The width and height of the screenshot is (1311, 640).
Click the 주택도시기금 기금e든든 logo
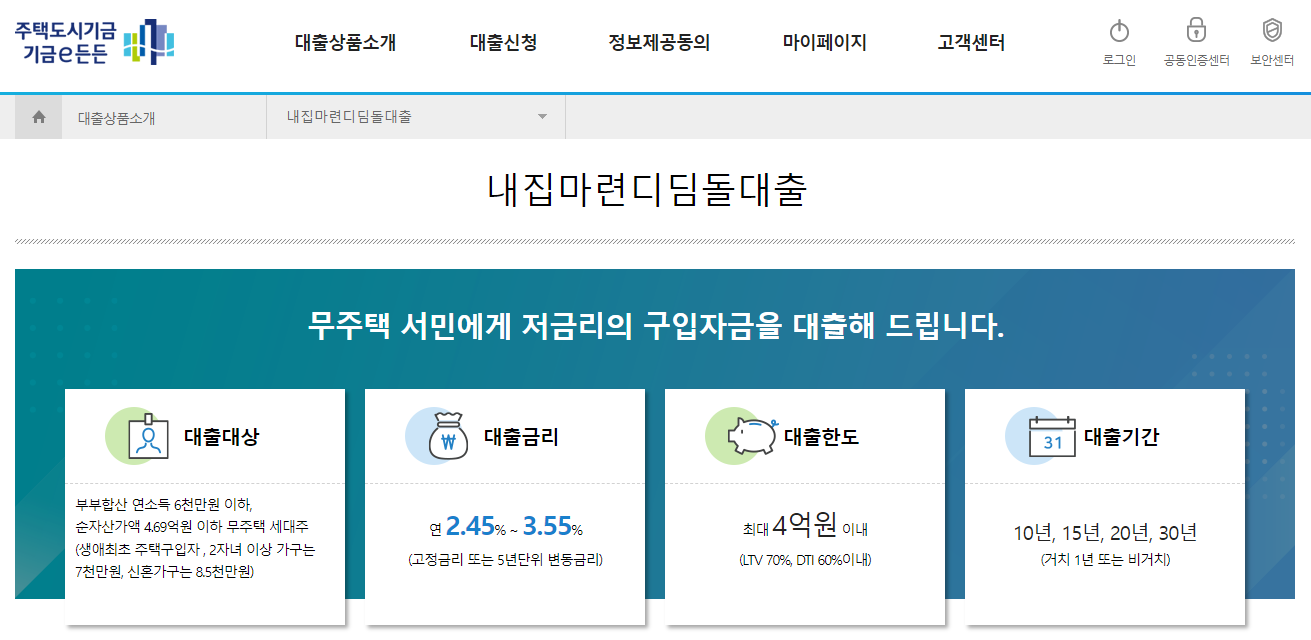(95, 42)
